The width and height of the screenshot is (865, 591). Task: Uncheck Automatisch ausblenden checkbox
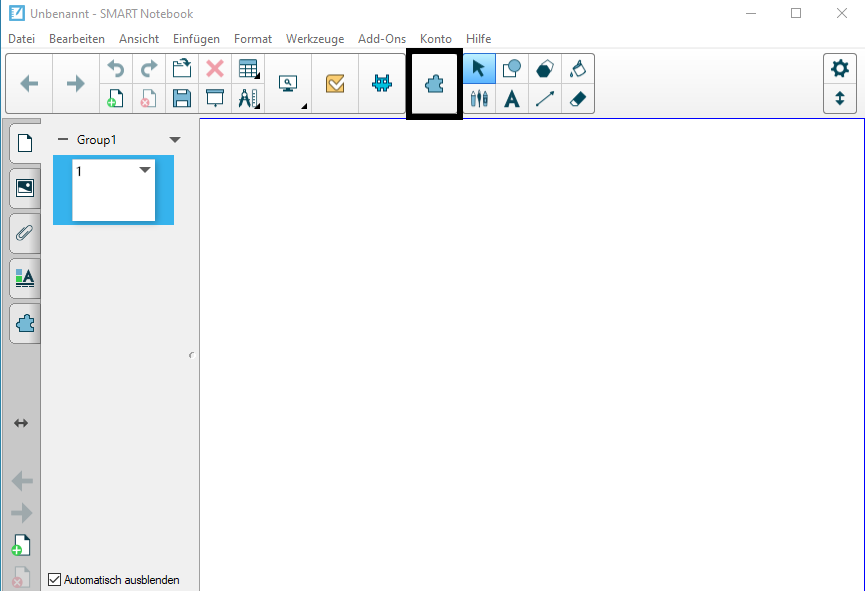coord(55,579)
